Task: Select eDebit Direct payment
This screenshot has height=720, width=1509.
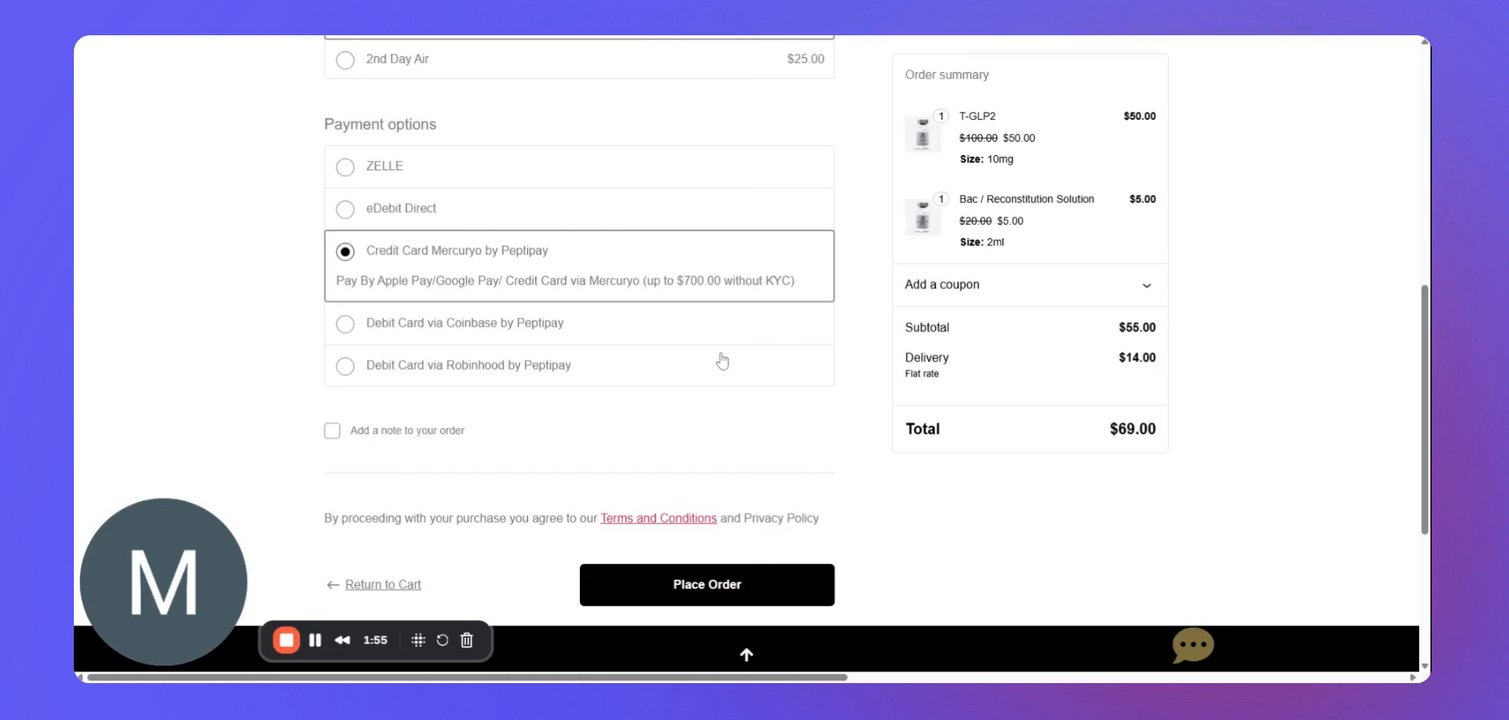Action: point(579,209)
